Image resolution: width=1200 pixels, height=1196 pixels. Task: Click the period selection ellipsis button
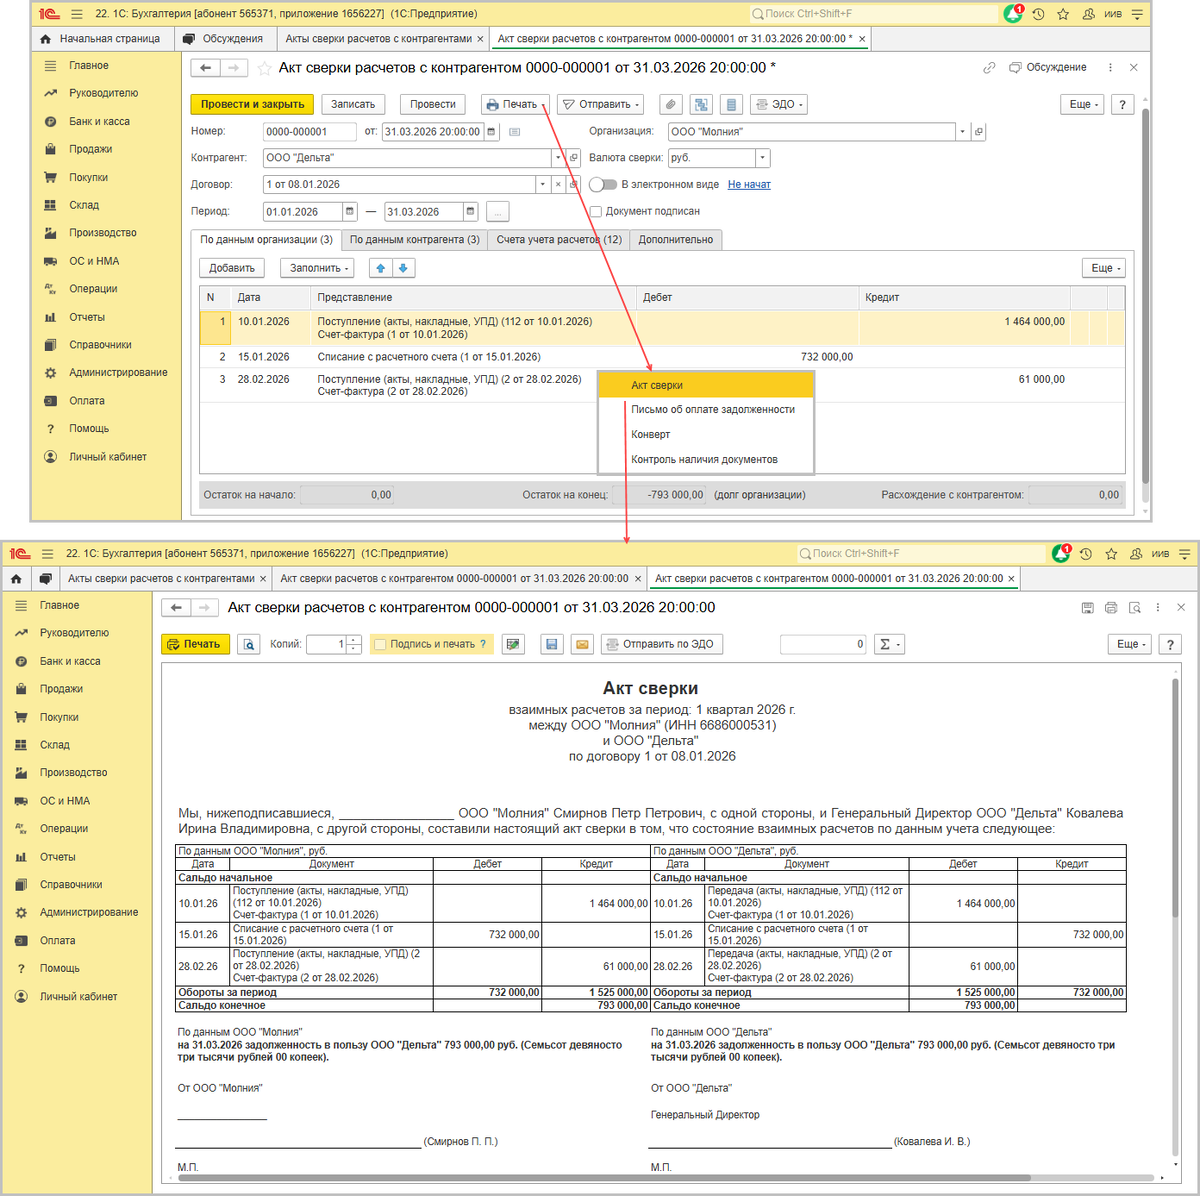point(498,212)
